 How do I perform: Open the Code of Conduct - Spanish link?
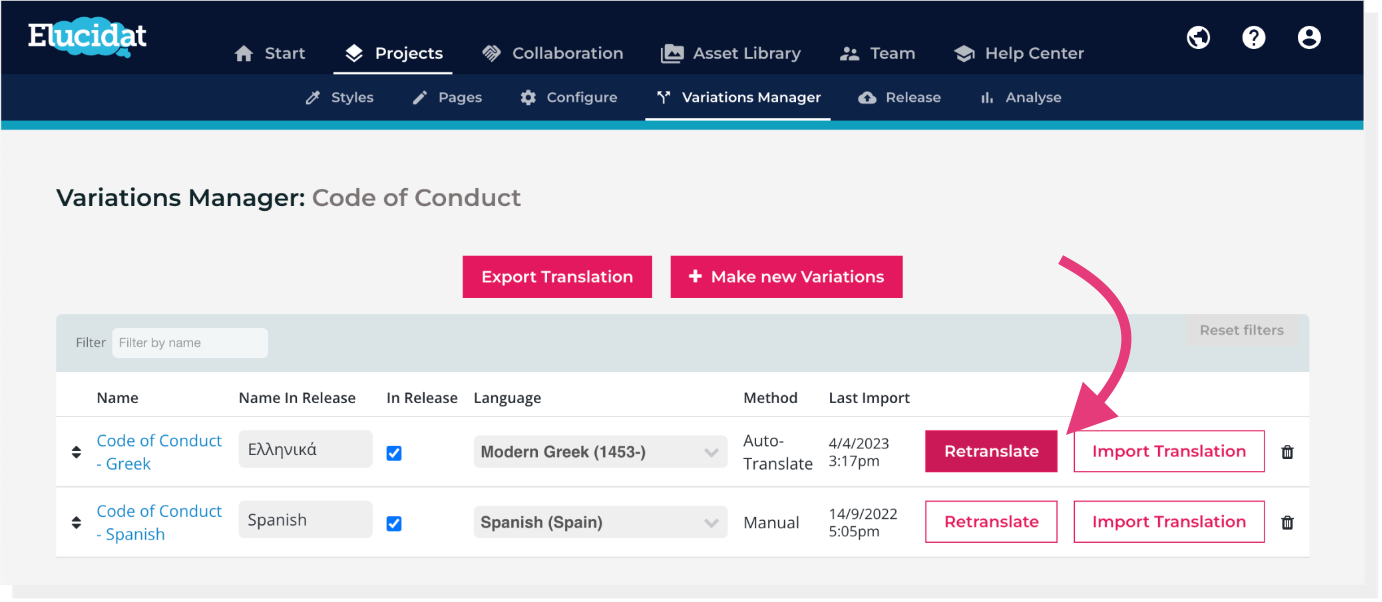click(x=159, y=522)
